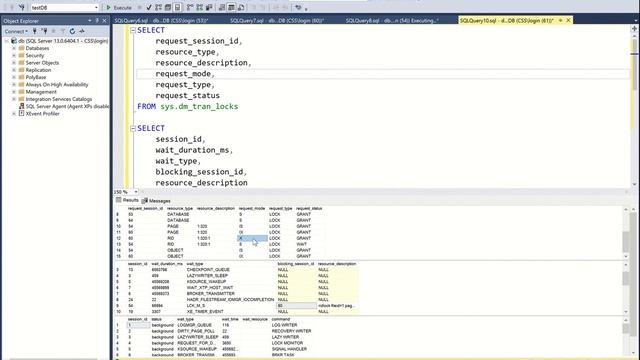This screenshot has width=640, height=360.
Task: Select the Results to File icon
Action: coord(241,7)
